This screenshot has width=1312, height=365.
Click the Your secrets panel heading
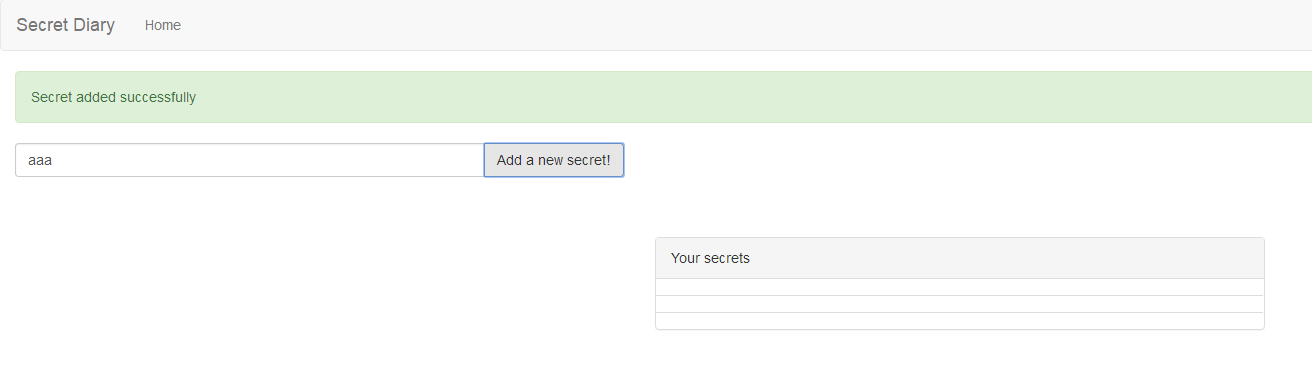click(960, 258)
